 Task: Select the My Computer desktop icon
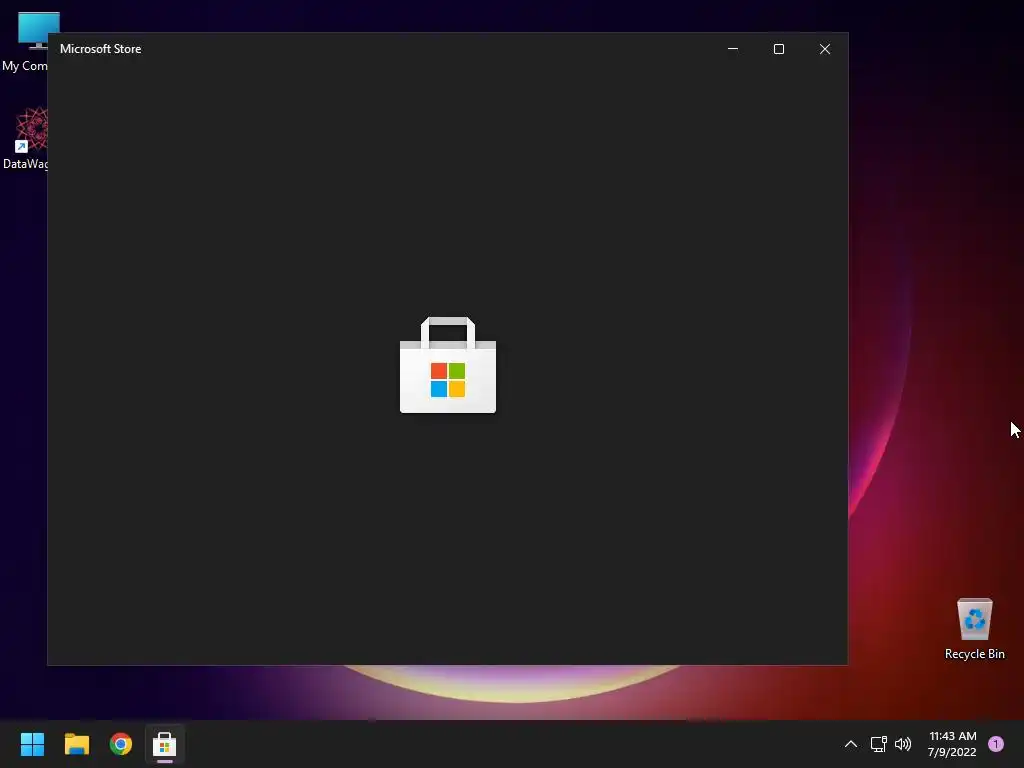tap(25, 42)
